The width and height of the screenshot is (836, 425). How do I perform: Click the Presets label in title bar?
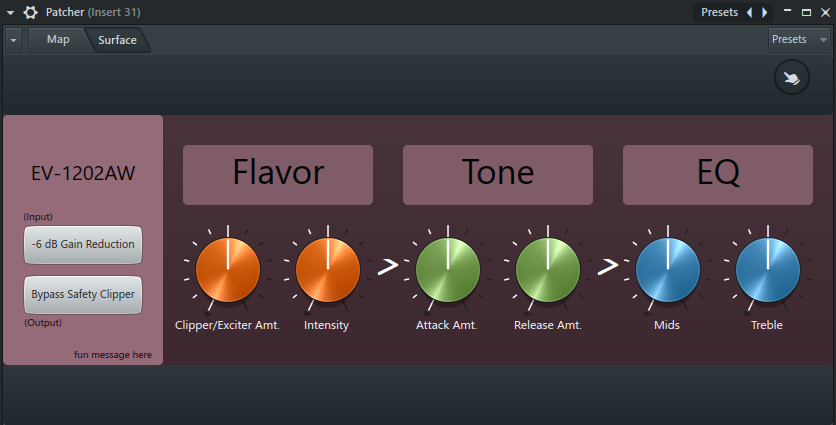click(719, 12)
